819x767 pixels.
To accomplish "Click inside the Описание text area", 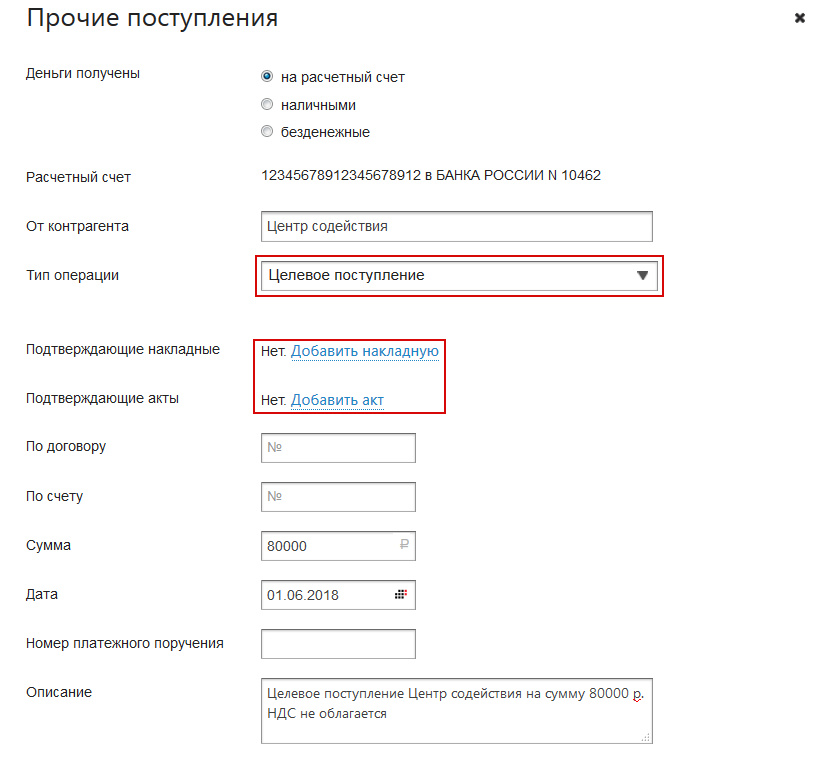I will 456,710.
